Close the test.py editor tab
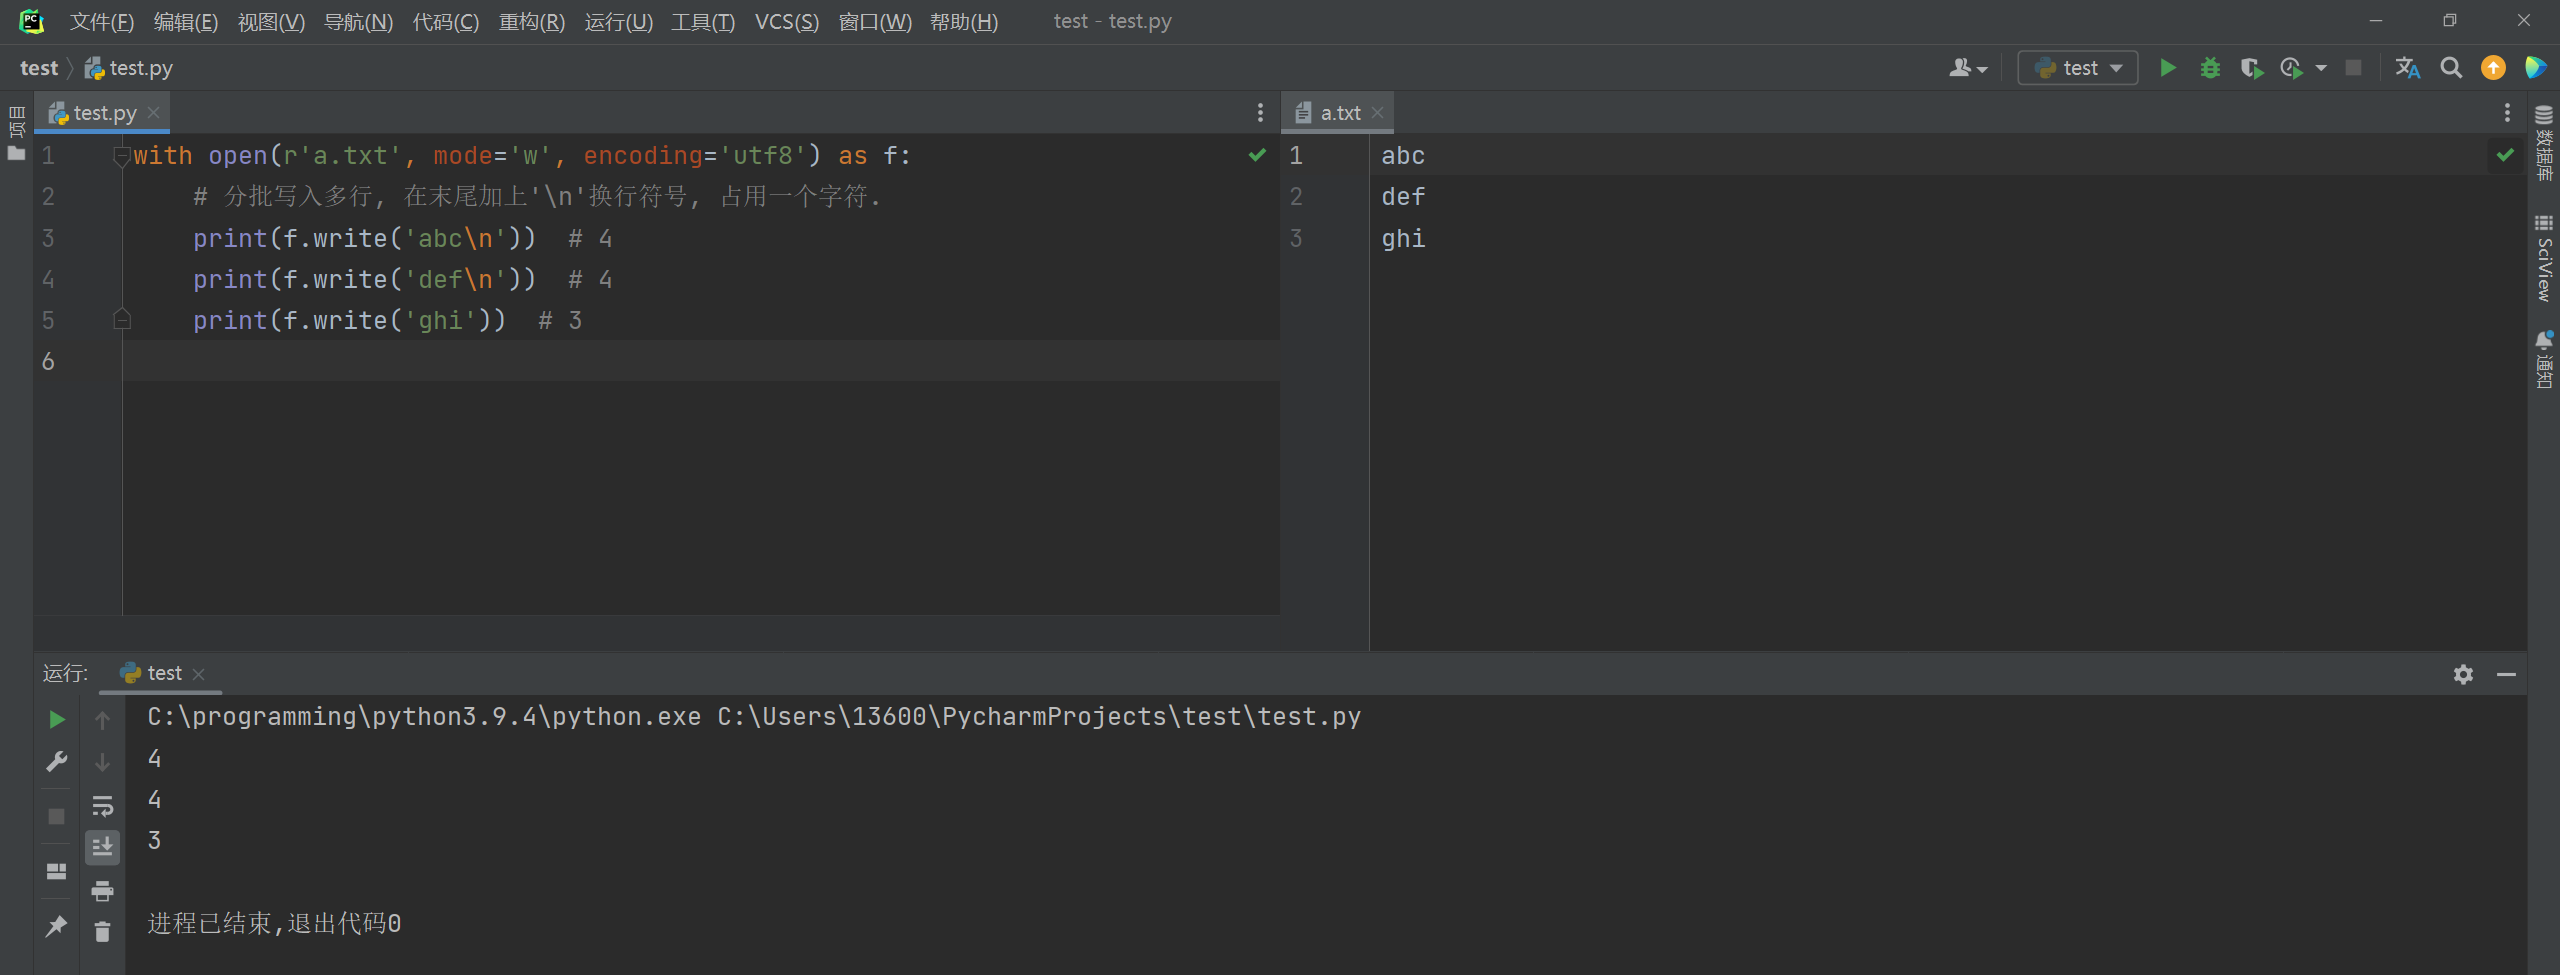2560x975 pixels. click(153, 113)
